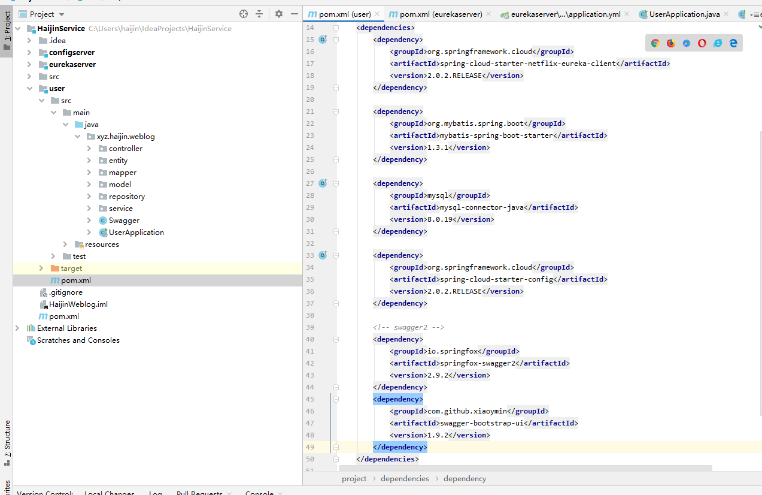Fold dependency block at line 21

click(x=336, y=112)
